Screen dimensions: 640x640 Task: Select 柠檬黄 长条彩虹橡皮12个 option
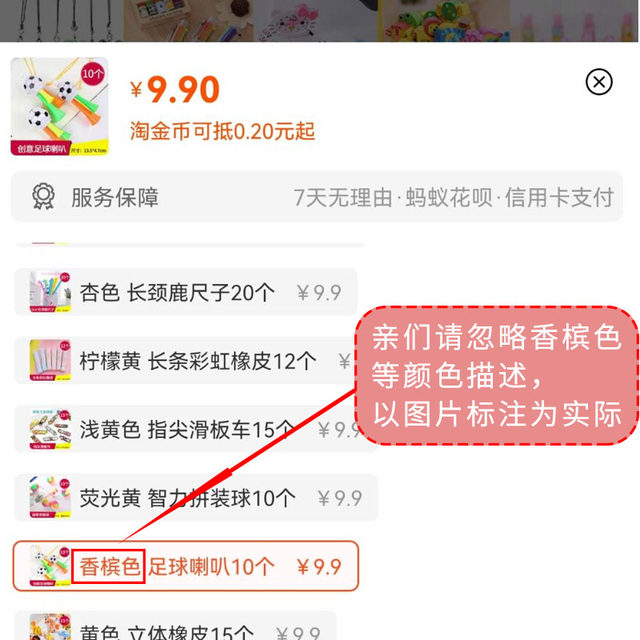click(186, 360)
